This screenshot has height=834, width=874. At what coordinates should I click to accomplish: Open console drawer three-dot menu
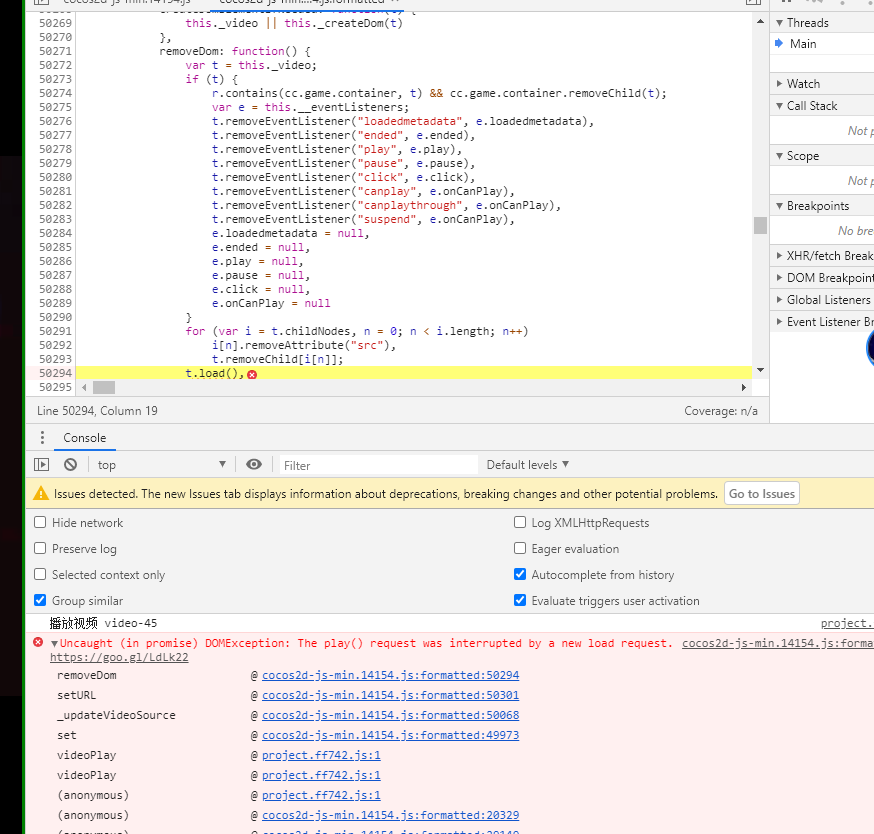[42, 438]
